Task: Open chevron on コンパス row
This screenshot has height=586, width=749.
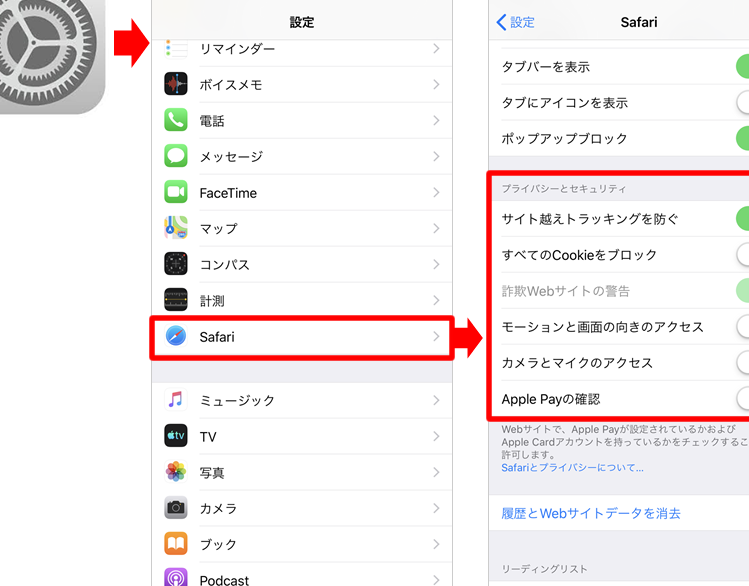Action: click(436, 264)
